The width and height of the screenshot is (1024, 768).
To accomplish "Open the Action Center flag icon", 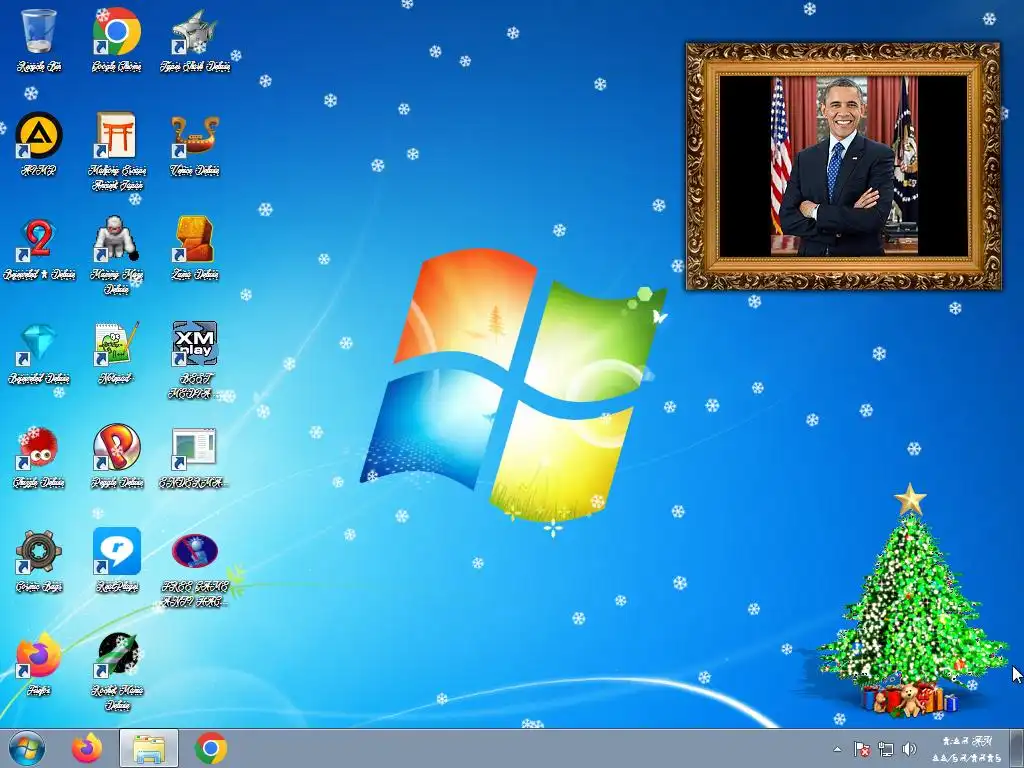I will (861, 749).
